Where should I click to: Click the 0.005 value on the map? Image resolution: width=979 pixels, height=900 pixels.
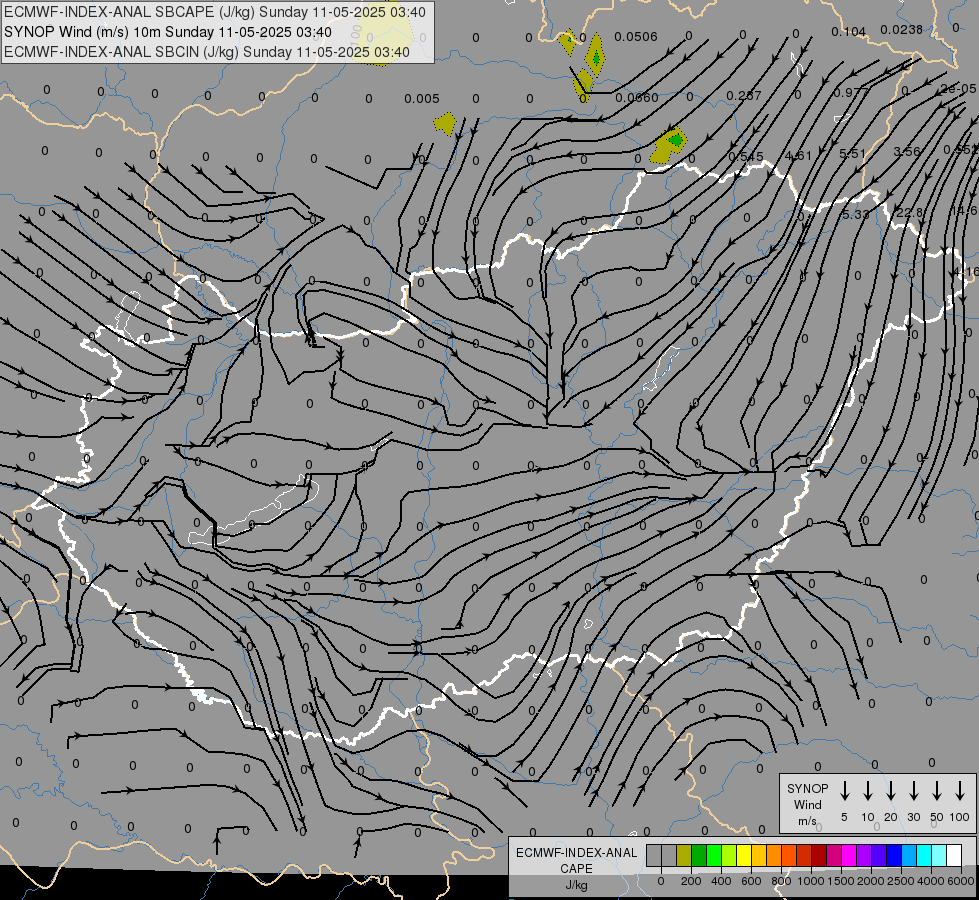coord(421,99)
